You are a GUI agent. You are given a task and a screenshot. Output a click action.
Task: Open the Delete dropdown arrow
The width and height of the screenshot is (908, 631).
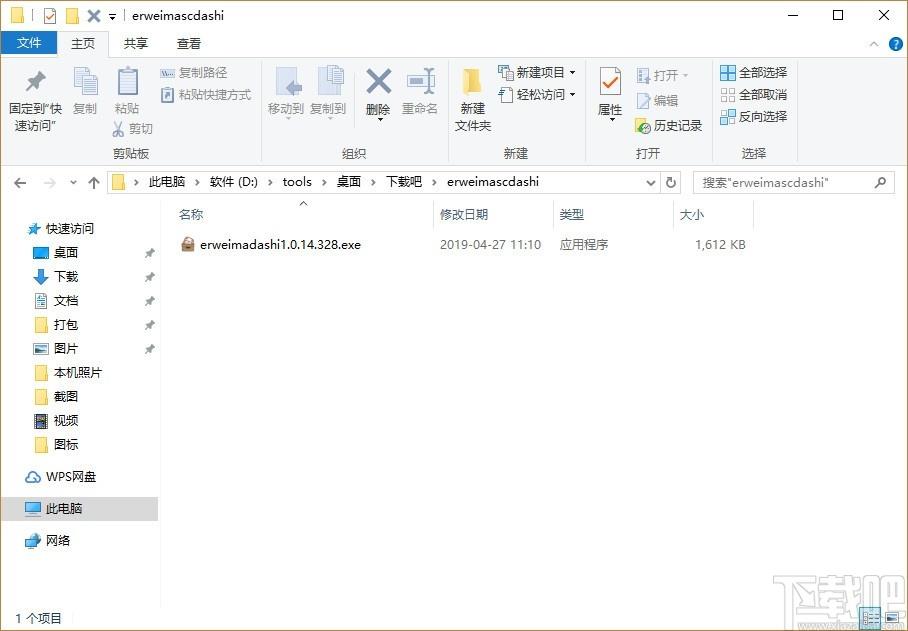pyautogui.click(x=380, y=119)
